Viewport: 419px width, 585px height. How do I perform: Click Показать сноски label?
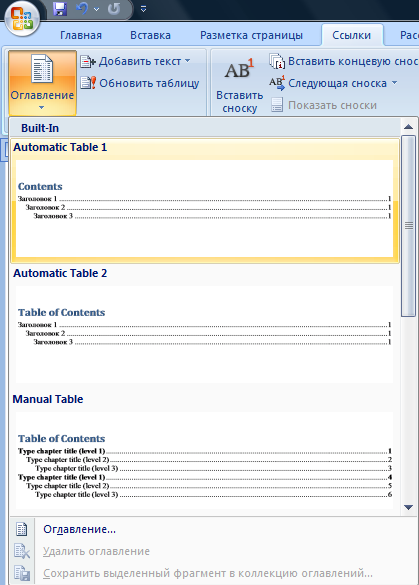click(332, 105)
